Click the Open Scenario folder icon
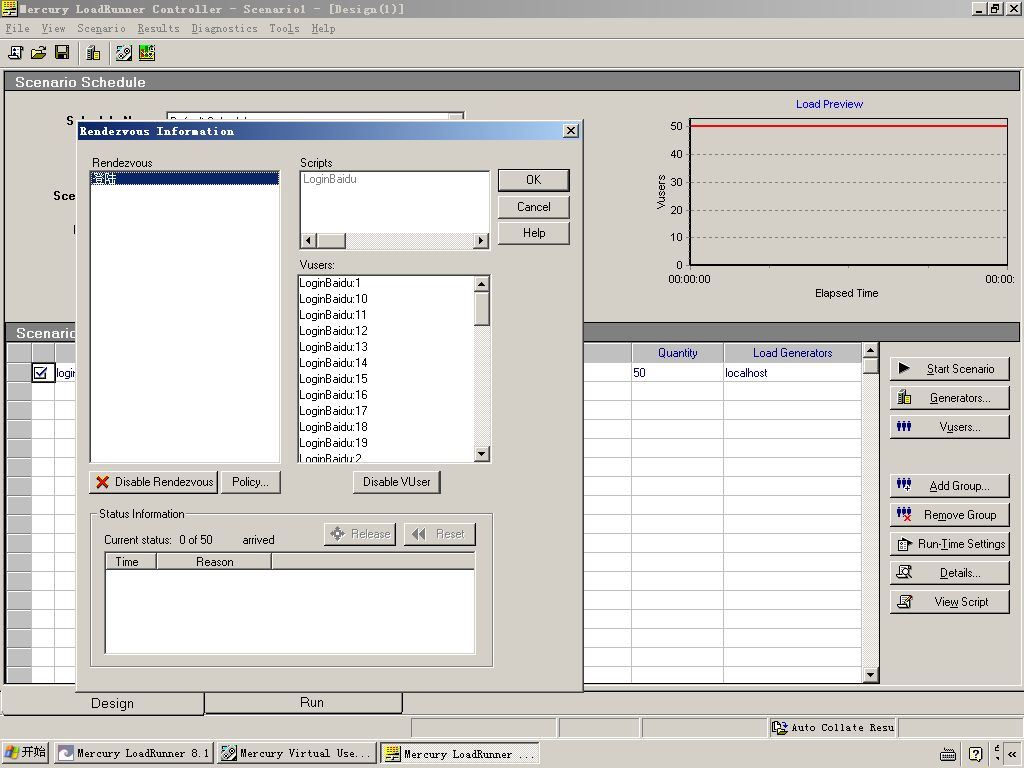This screenshot has width=1024, height=768. [x=39, y=53]
